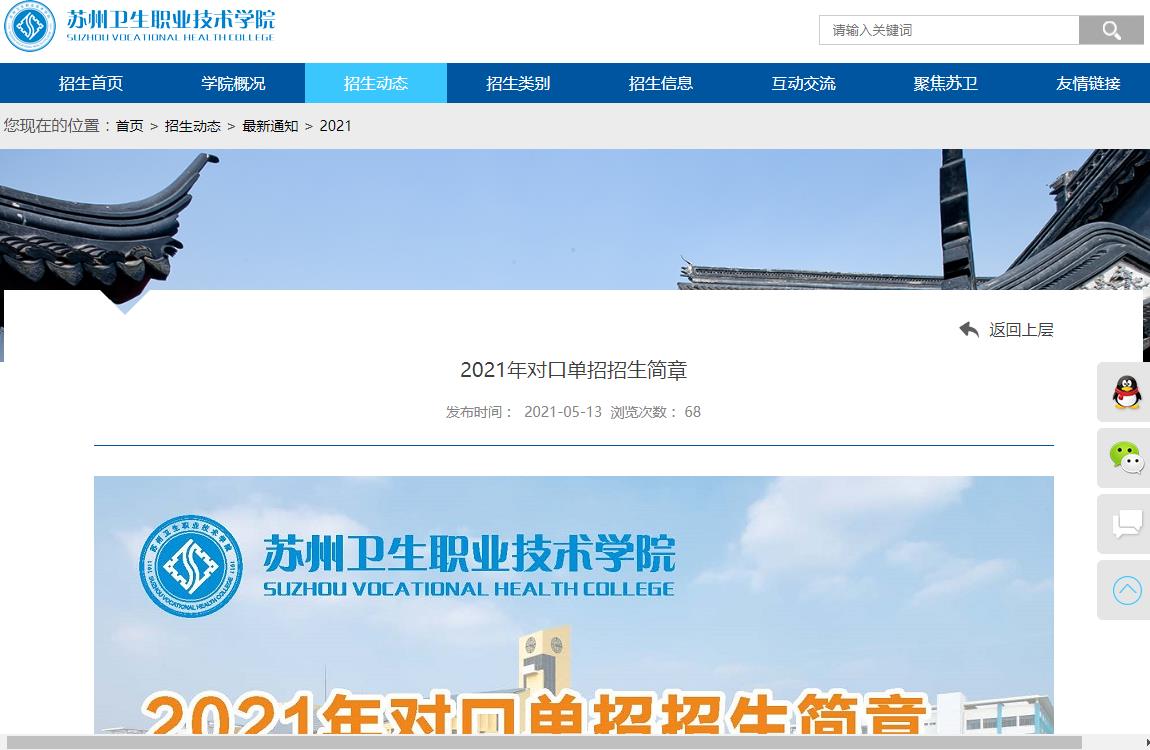Screen dimensions: 1150x750
Task: Click the 2021年对口单招招生简章 poster image
Action: (x=574, y=605)
